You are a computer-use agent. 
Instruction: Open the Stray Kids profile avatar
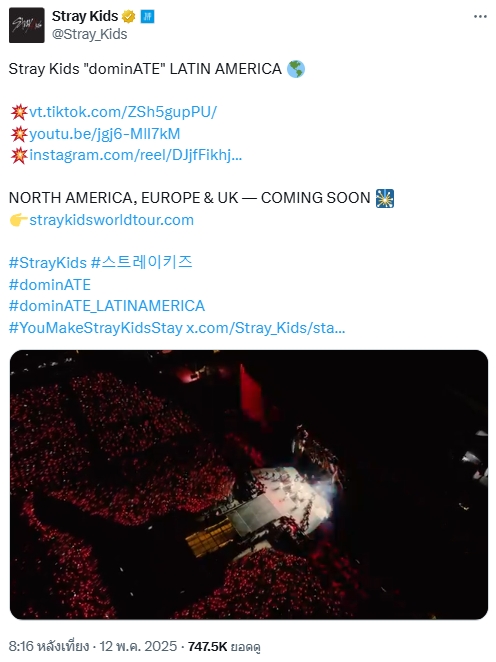27,25
